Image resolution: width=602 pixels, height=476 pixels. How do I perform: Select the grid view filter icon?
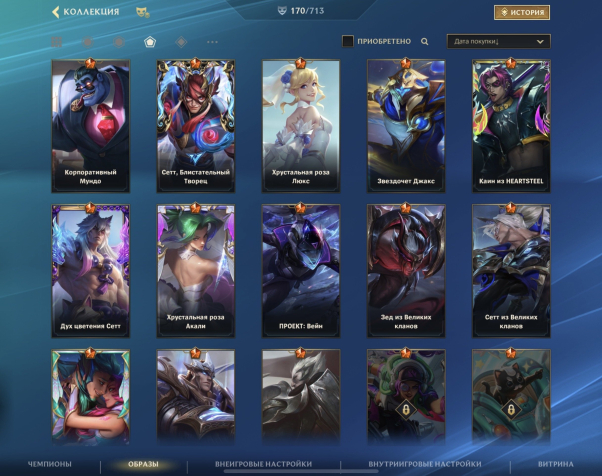pos(57,42)
